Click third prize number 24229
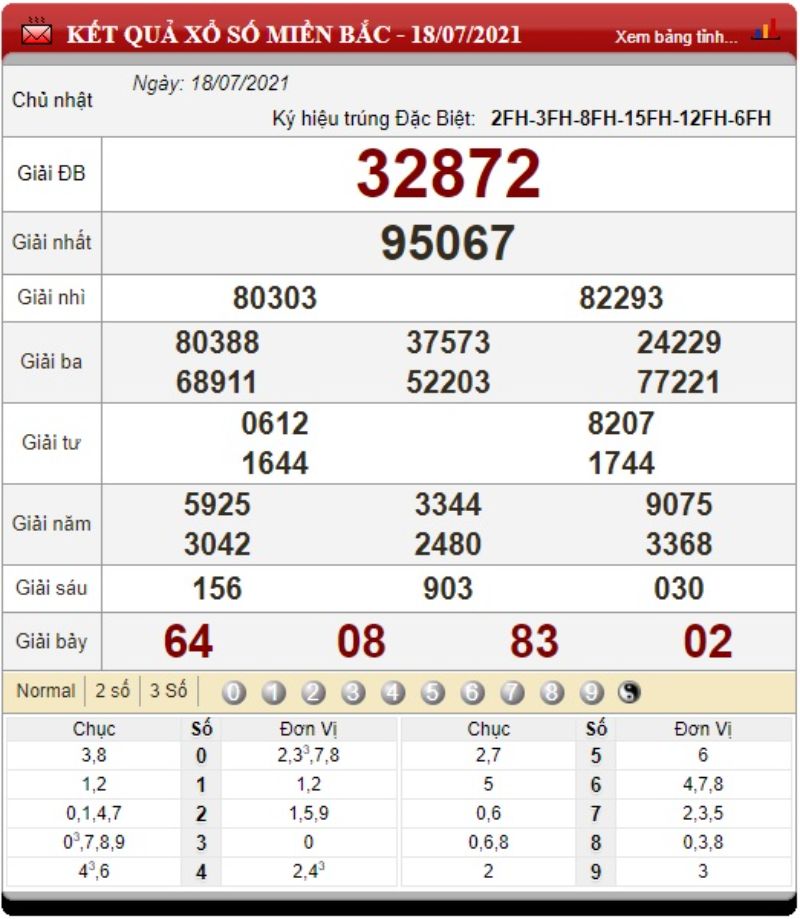The image size is (800, 919). [679, 342]
